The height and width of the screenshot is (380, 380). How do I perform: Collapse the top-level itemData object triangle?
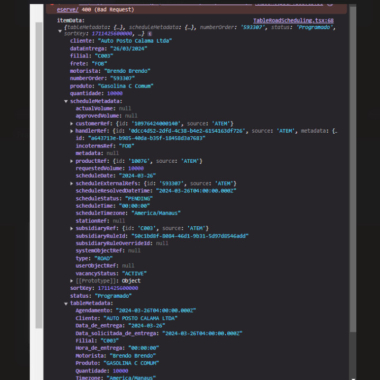coord(60,31)
